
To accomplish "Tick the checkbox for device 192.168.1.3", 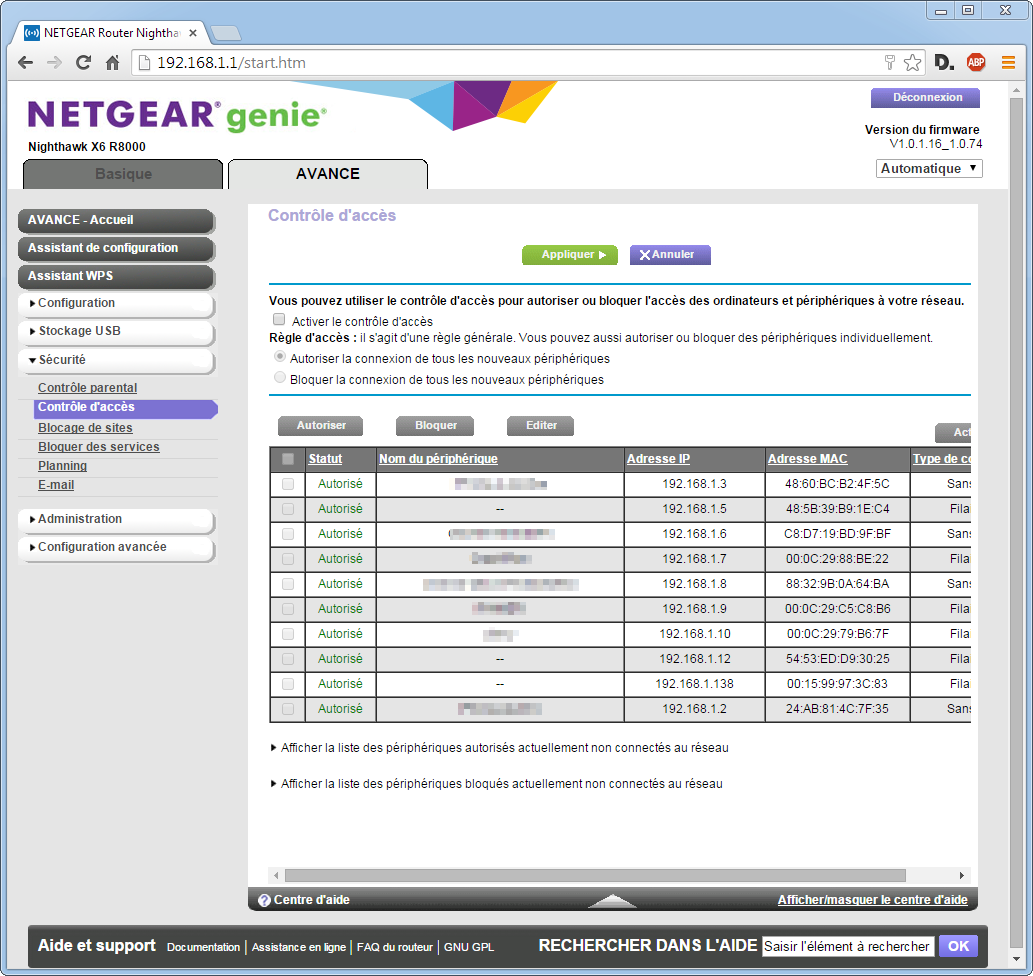I will tap(288, 484).
